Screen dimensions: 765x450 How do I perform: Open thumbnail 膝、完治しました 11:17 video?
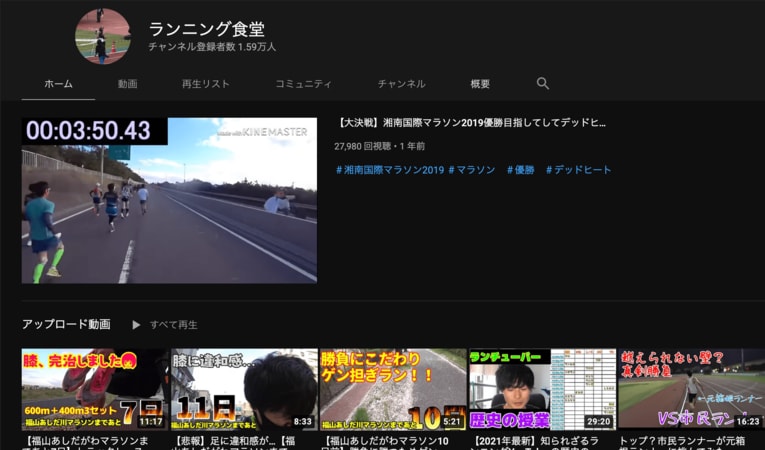coord(95,389)
